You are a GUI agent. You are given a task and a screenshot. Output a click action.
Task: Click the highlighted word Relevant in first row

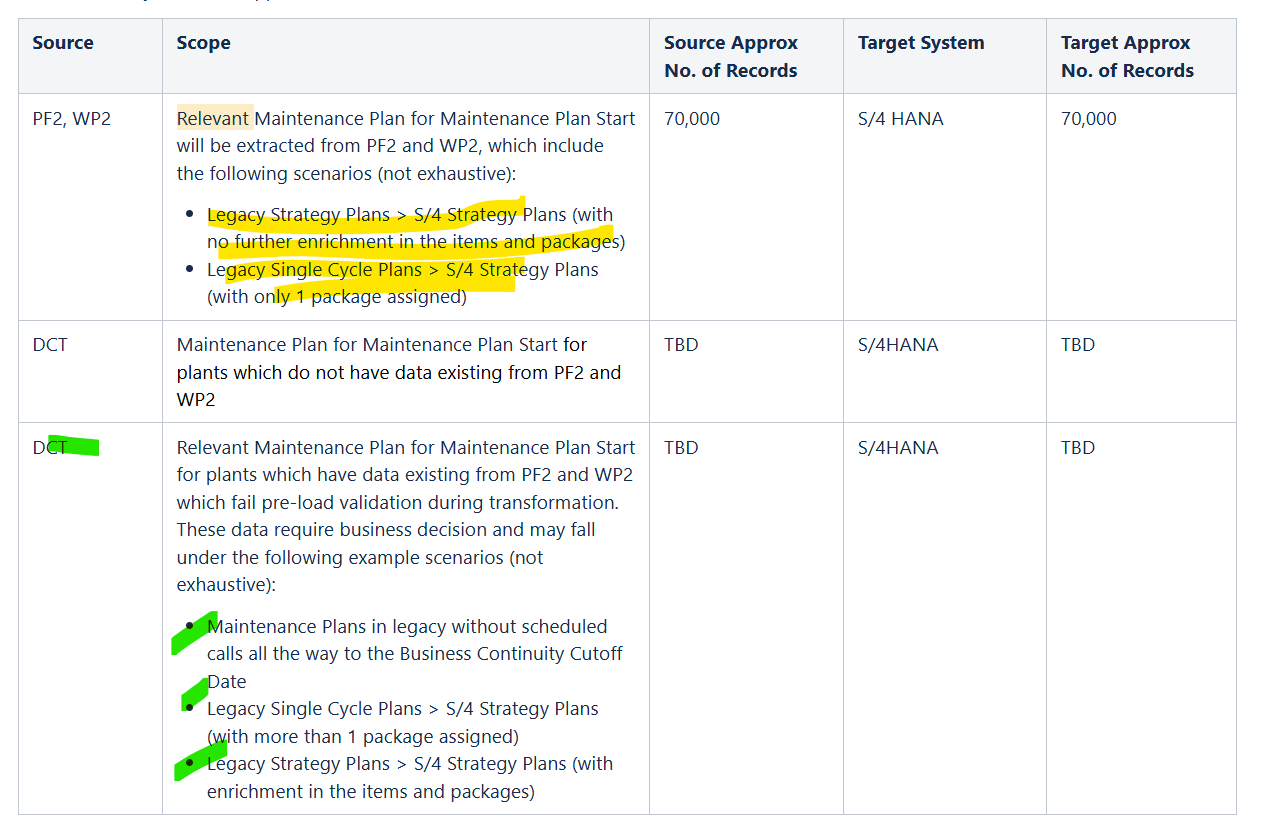(214, 119)
